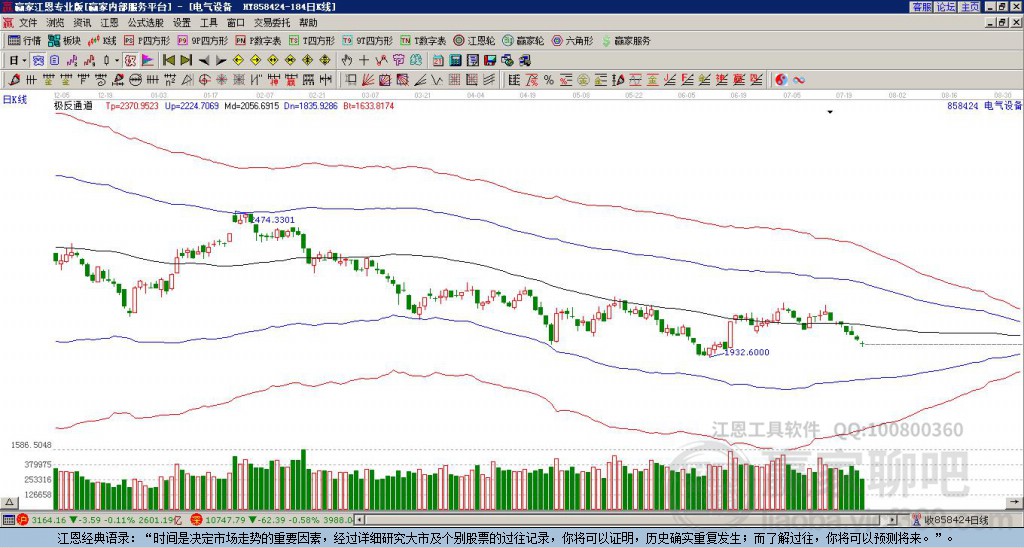Click the scrollbar left arrow near the index ticker

click(359, 520)
